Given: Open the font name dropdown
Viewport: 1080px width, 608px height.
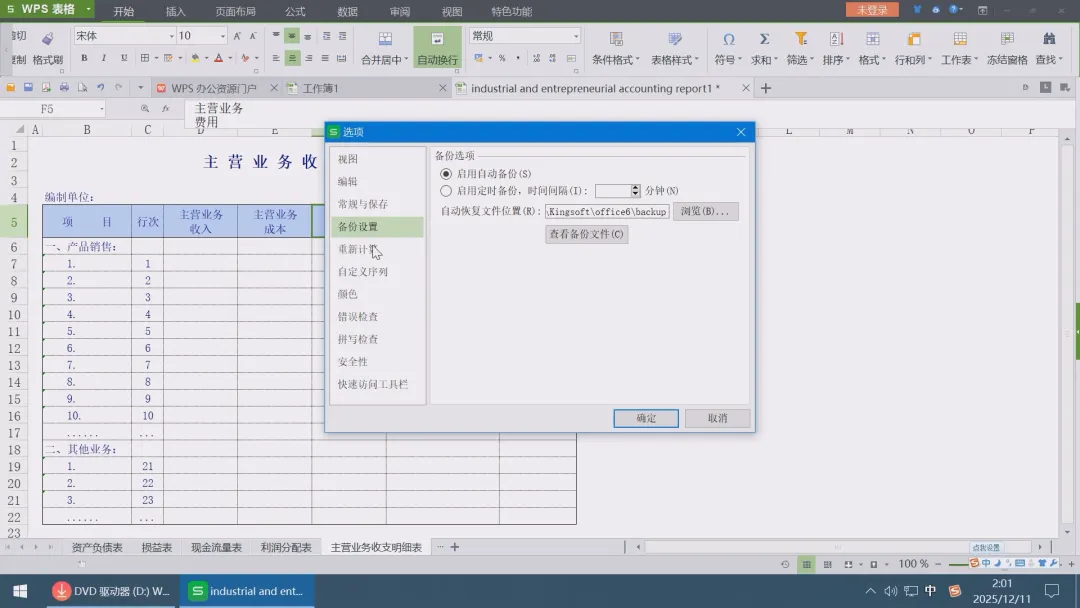Looking at the screenshot, I should (172, 36).
